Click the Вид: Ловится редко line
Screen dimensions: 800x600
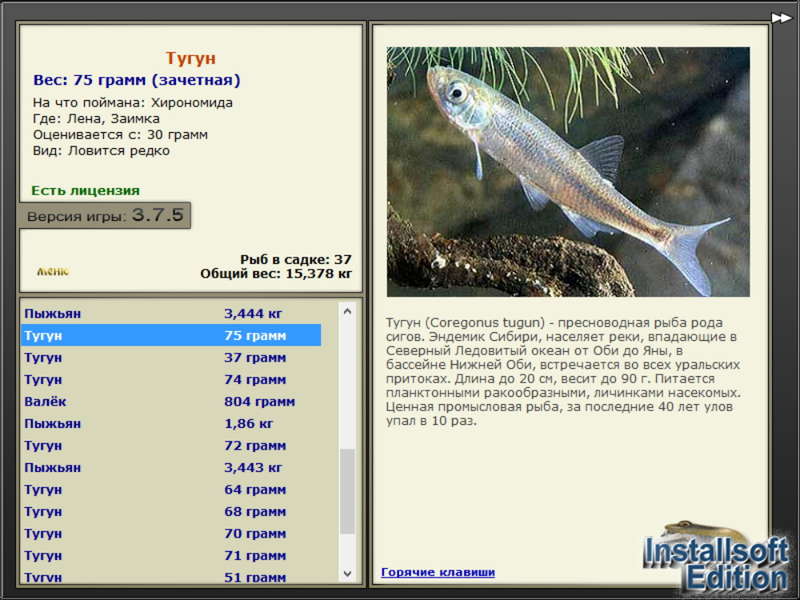pos(102,151)
